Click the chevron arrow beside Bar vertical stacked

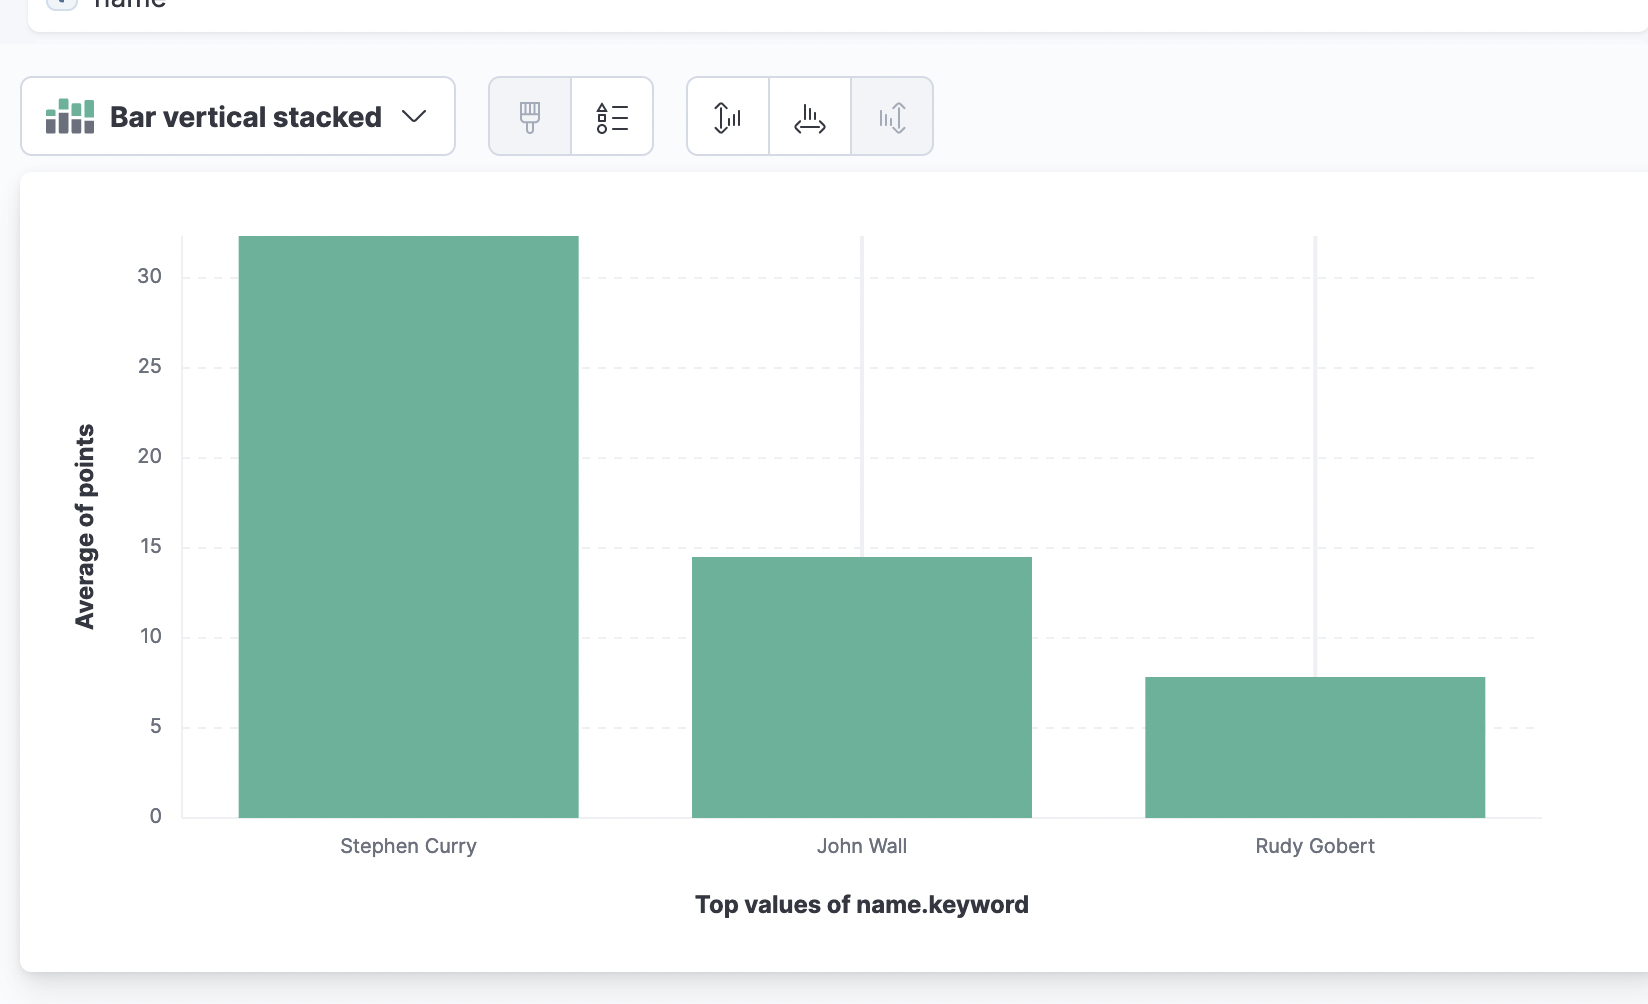point(414,116)
